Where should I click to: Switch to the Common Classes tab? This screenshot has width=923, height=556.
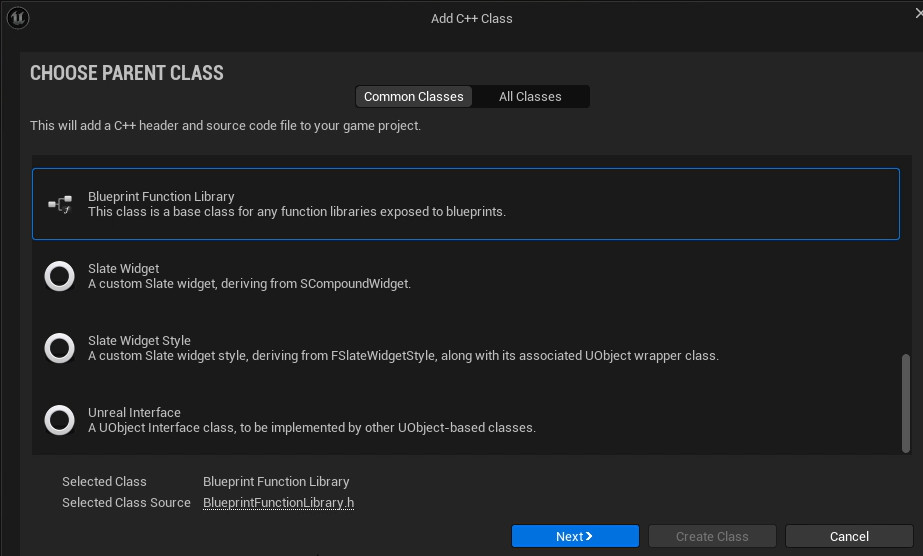pyautogui.click(x=413, y=96)
